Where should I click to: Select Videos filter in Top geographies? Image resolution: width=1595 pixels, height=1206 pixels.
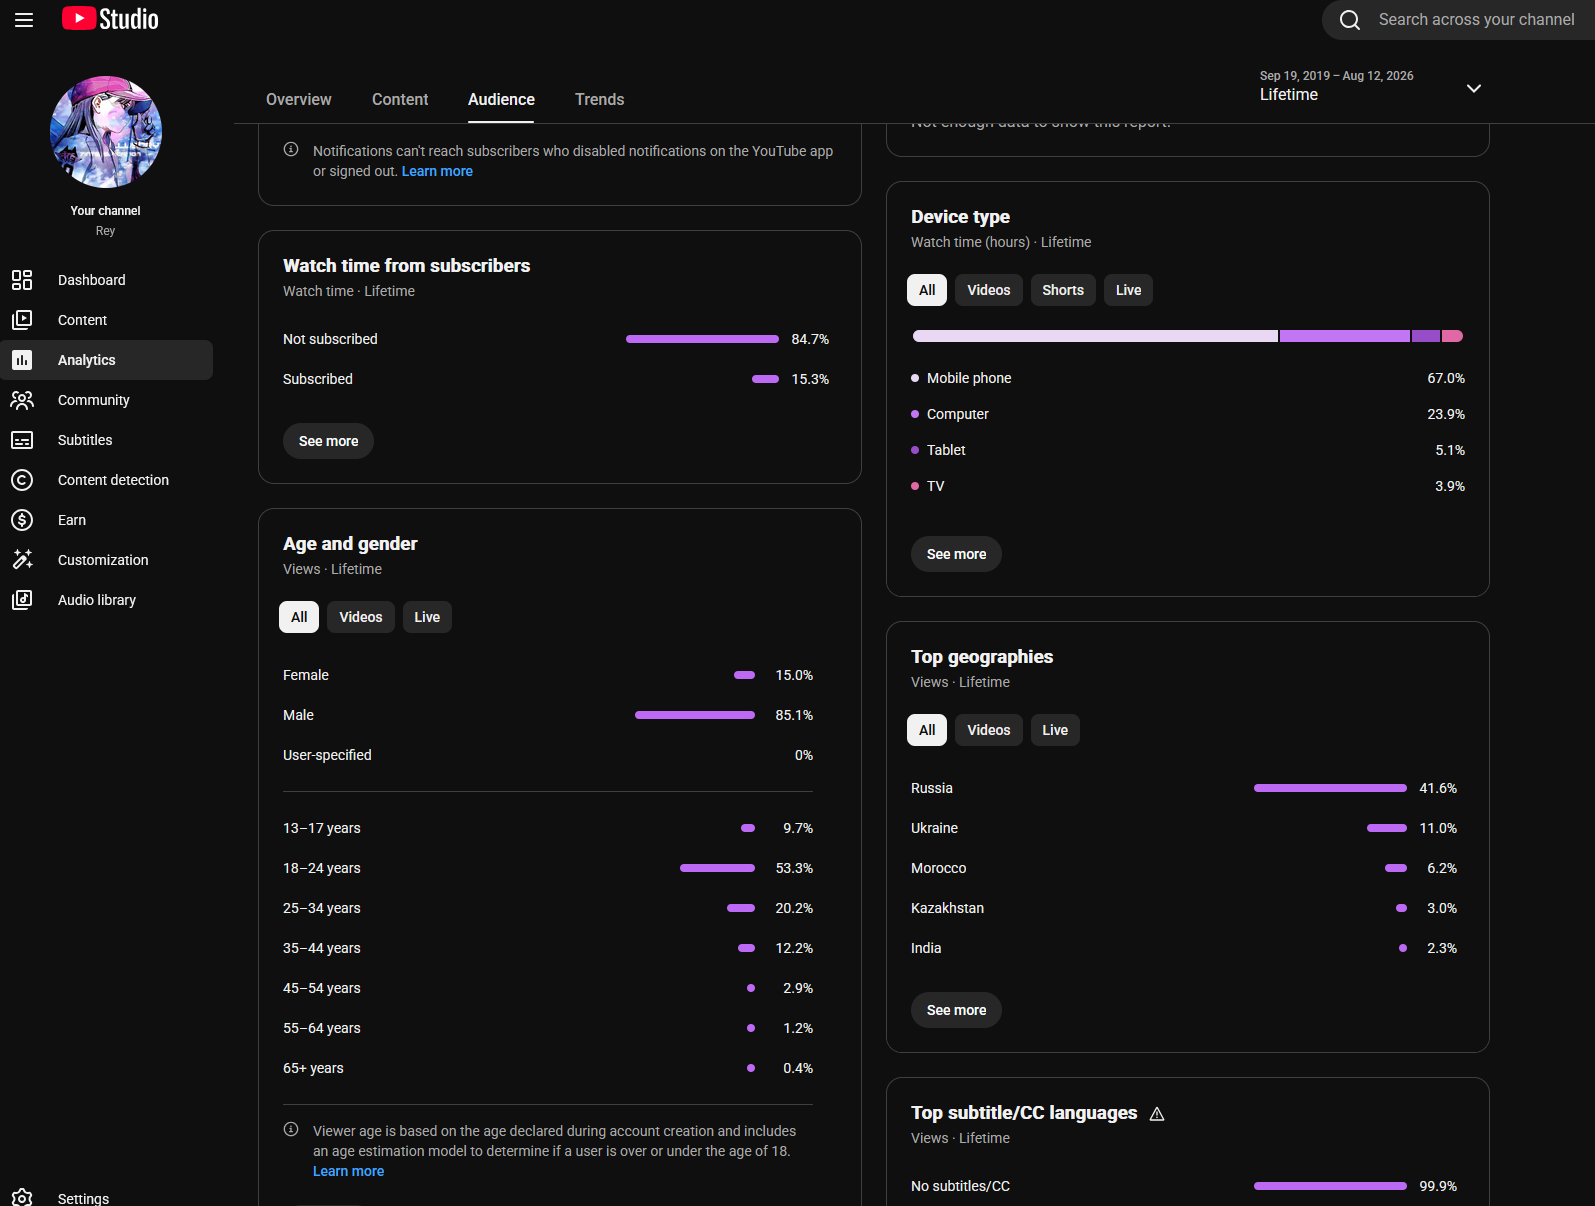[989, 730]
